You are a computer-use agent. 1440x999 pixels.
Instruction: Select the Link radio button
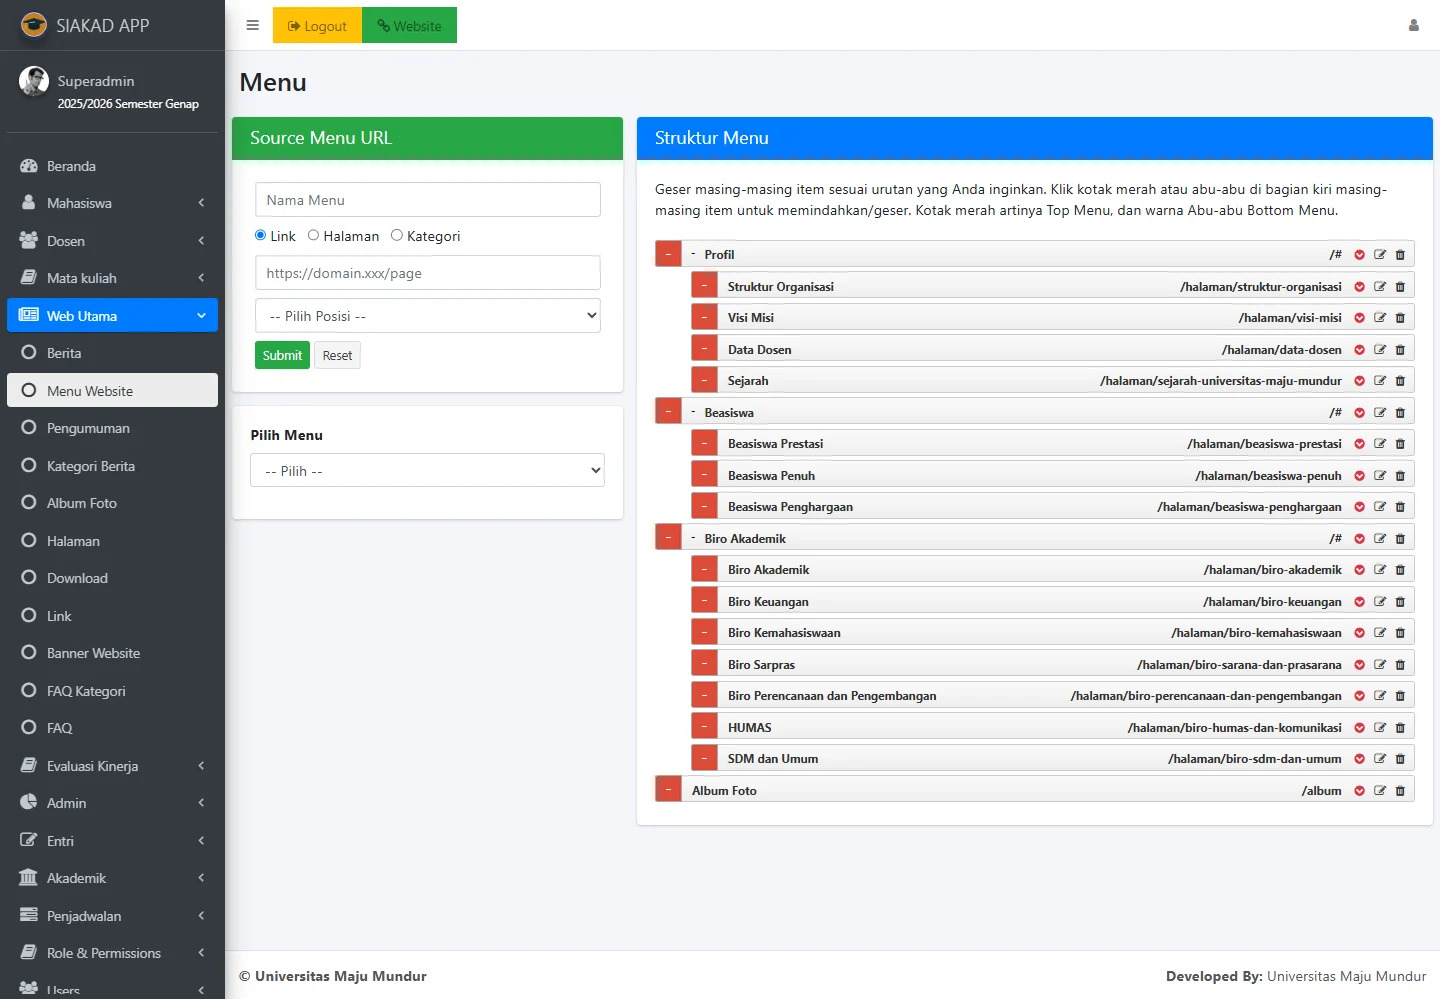pos(261,236)
